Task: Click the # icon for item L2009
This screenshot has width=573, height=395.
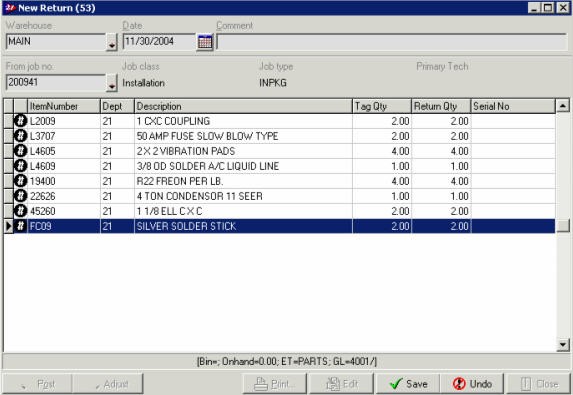Action: click(20, 121)
